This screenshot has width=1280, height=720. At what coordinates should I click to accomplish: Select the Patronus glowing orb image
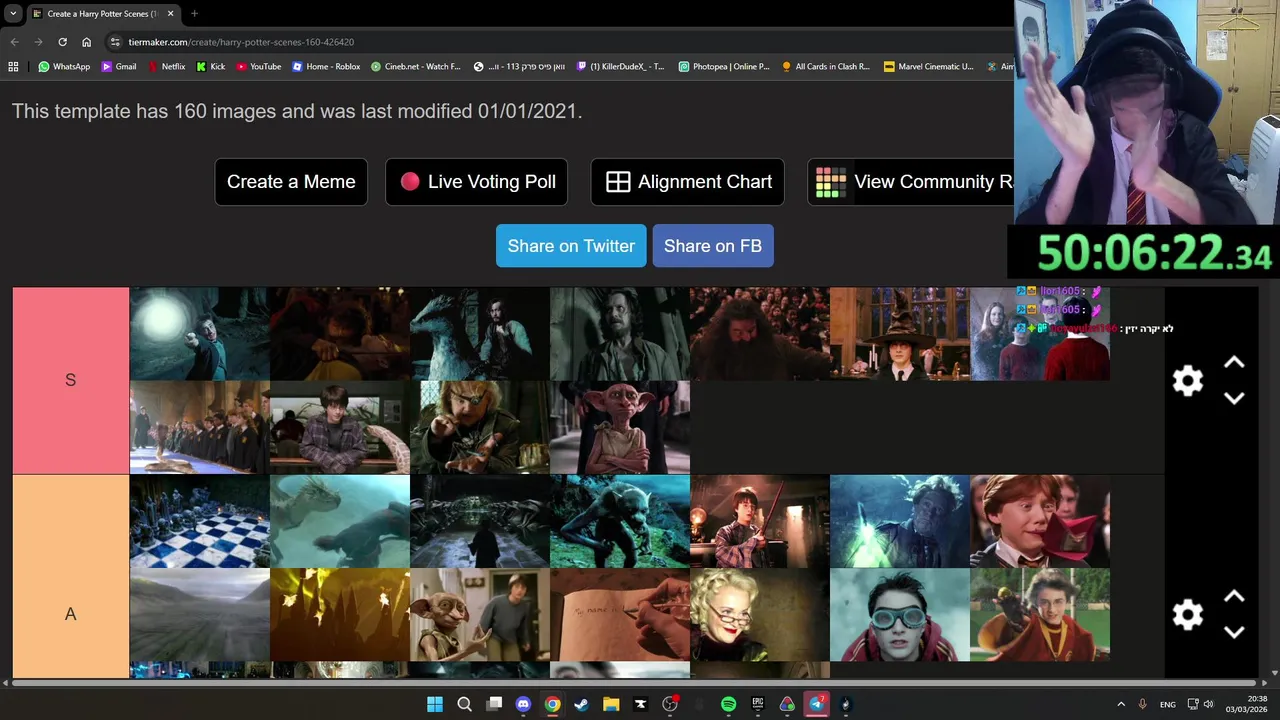pos(200,334)
